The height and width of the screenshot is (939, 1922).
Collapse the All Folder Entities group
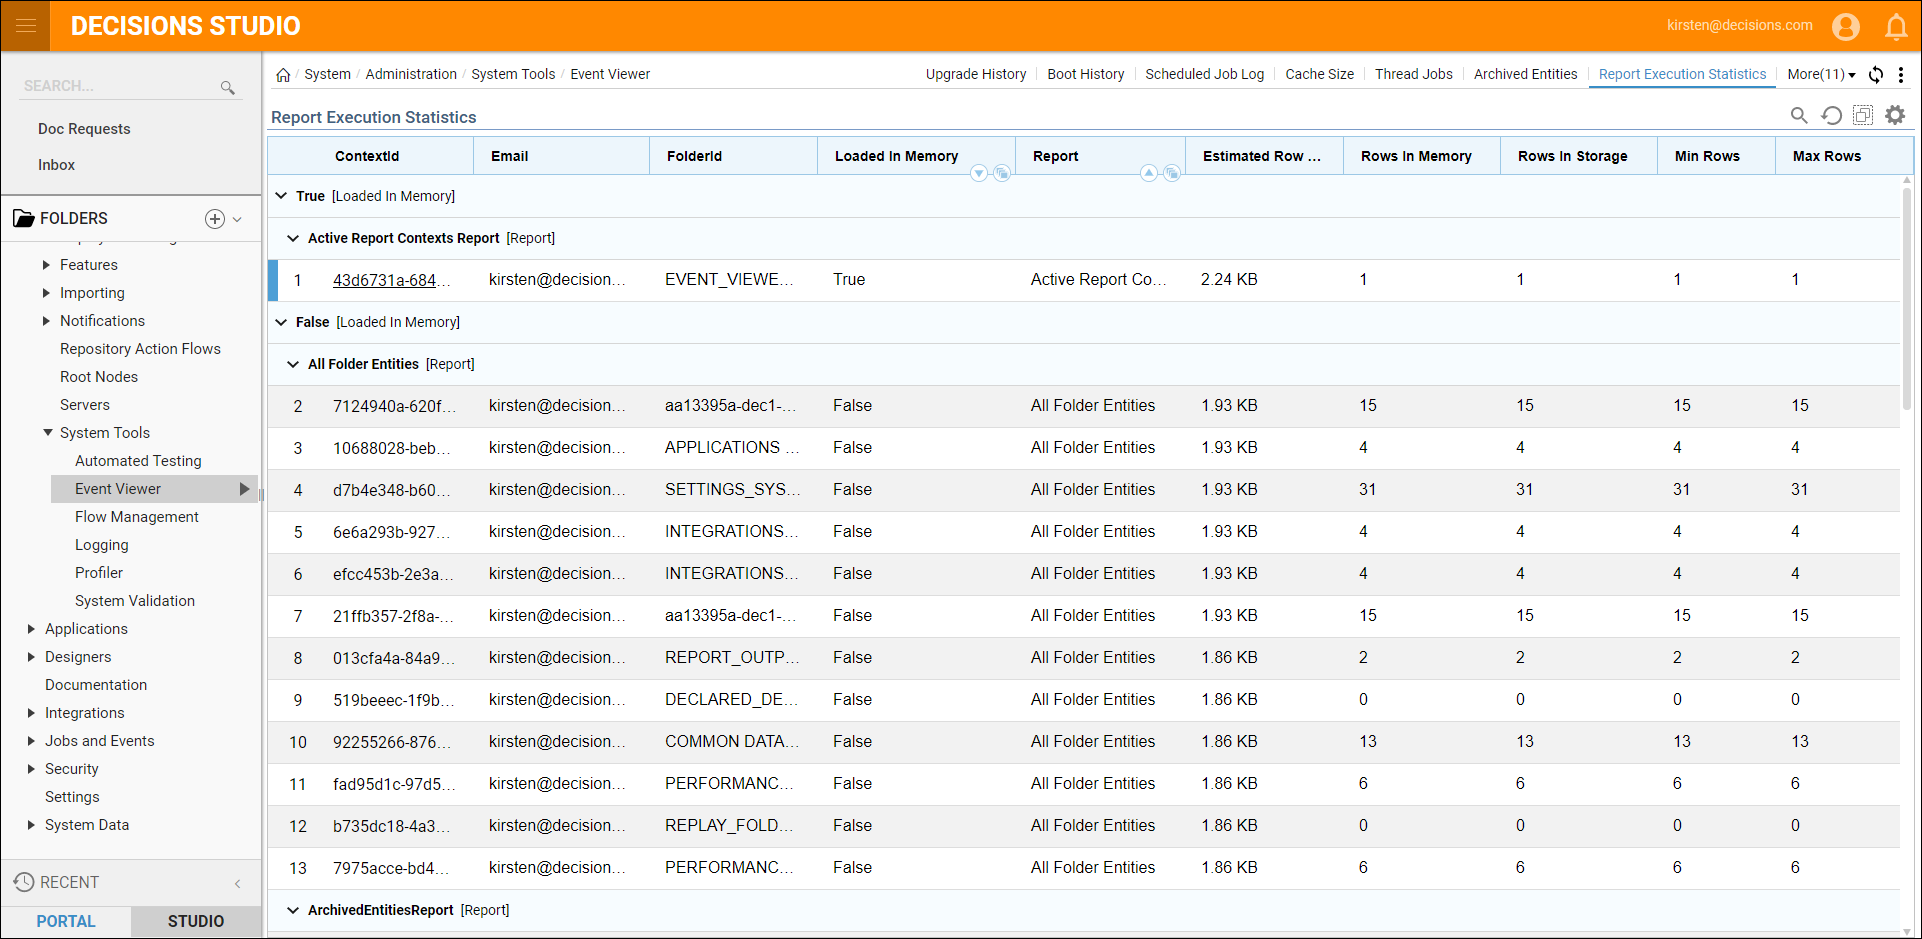(293, 364)
